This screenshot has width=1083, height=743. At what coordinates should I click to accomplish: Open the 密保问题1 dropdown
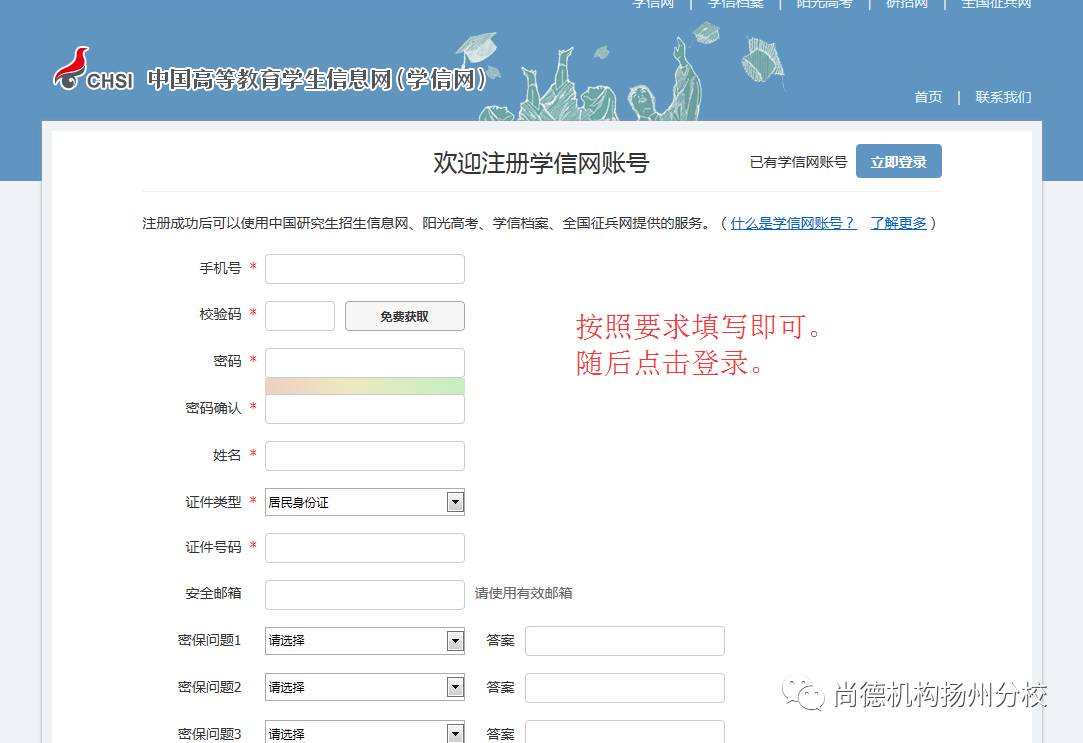click(365, 641)
